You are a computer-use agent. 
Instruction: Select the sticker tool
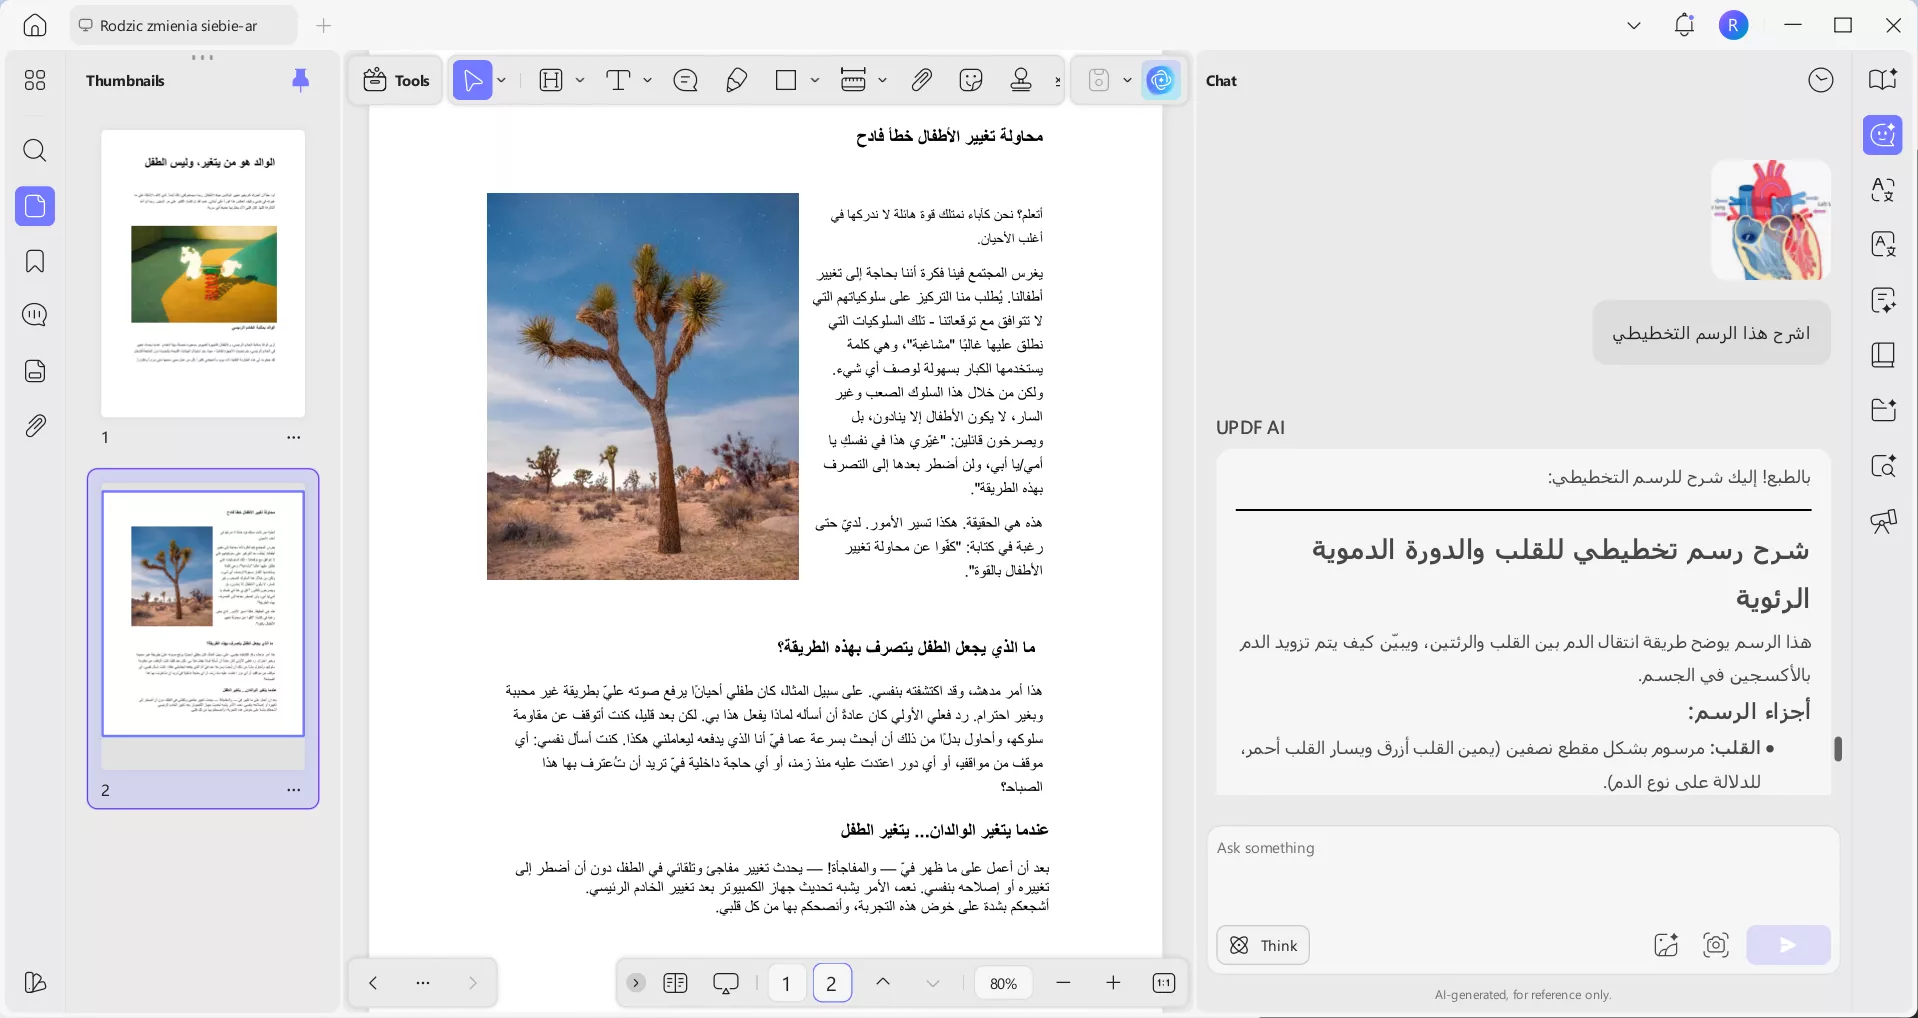pyautogui.click(x=971, y=80)
